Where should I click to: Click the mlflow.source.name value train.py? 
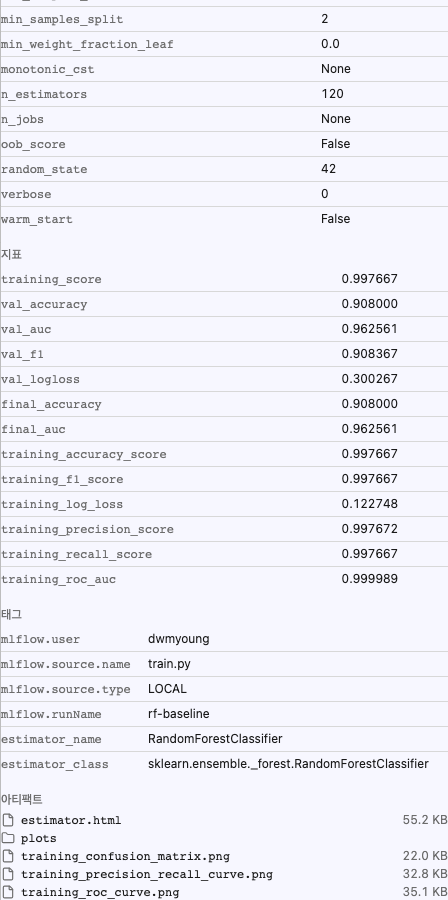(169, 664)
